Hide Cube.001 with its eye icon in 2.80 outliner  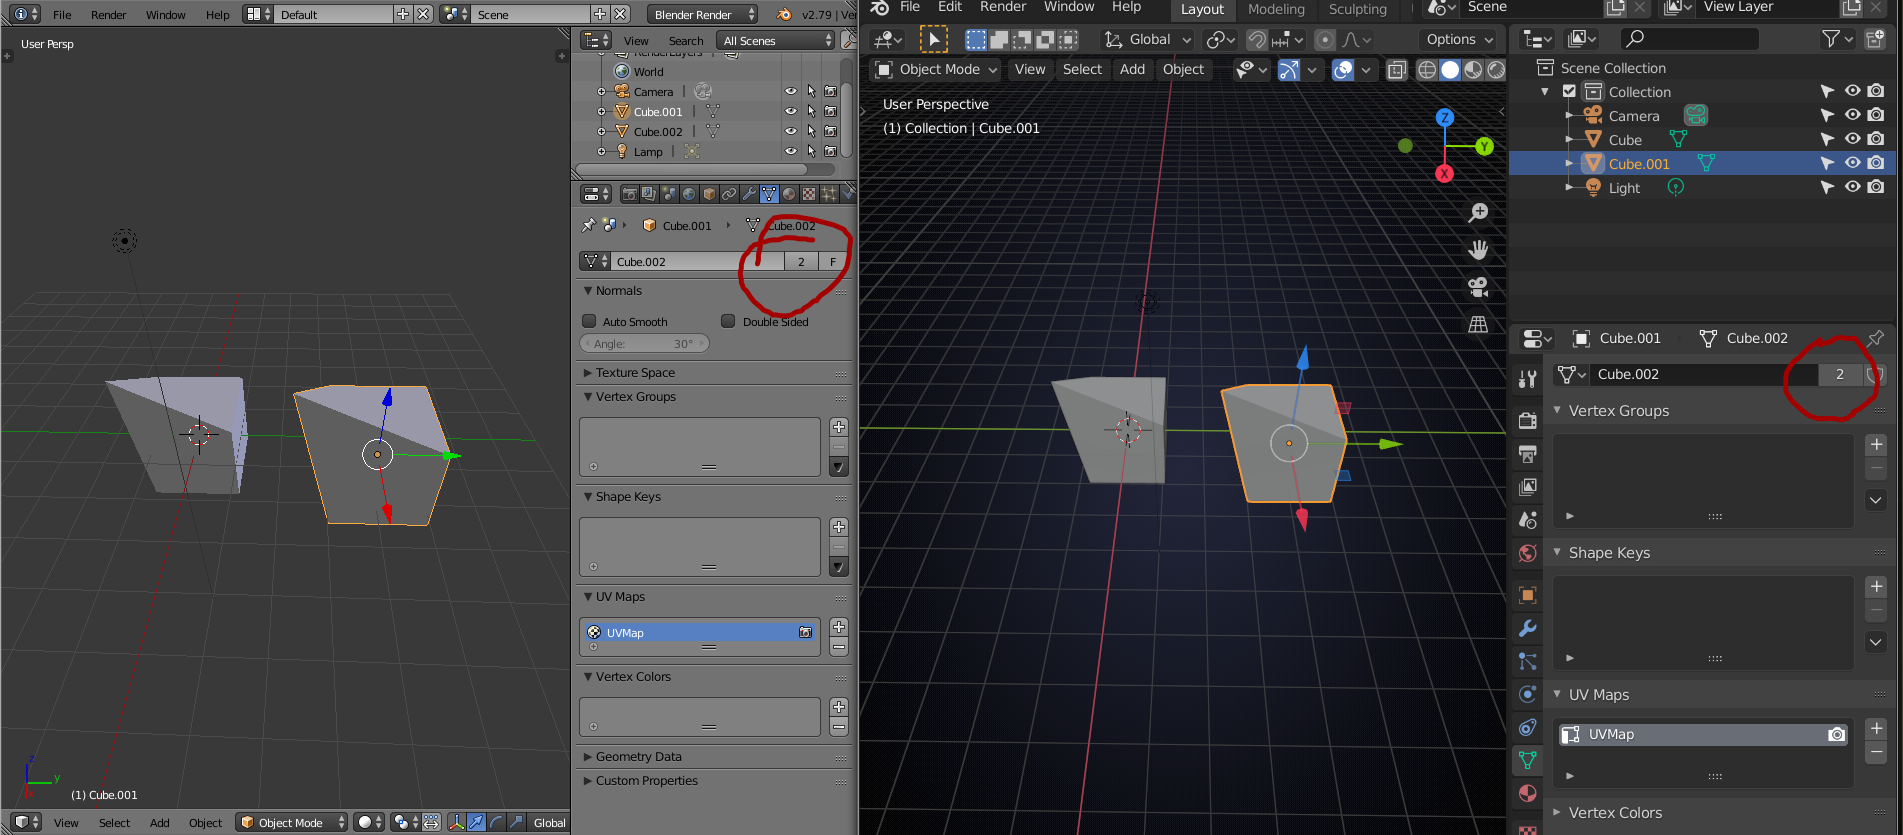pyautogui.click(x=1852, y=163)
